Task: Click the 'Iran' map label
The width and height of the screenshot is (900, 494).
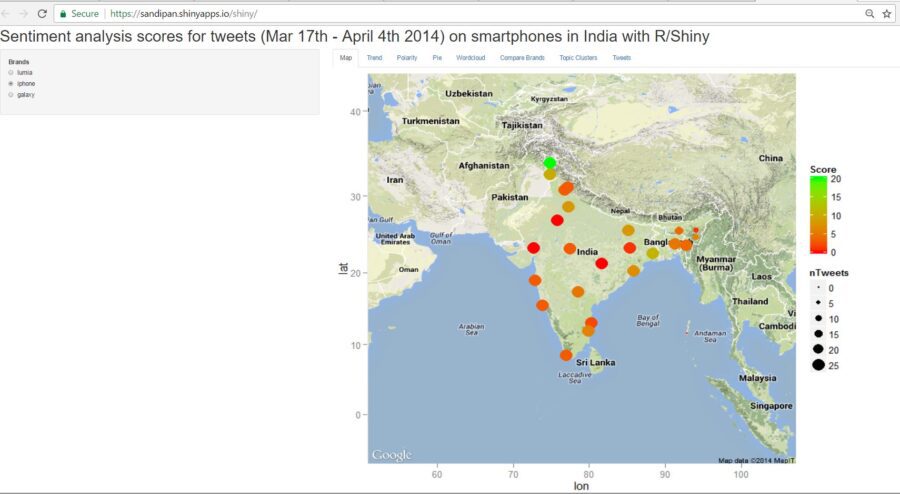Action: (x=395, y=180)
